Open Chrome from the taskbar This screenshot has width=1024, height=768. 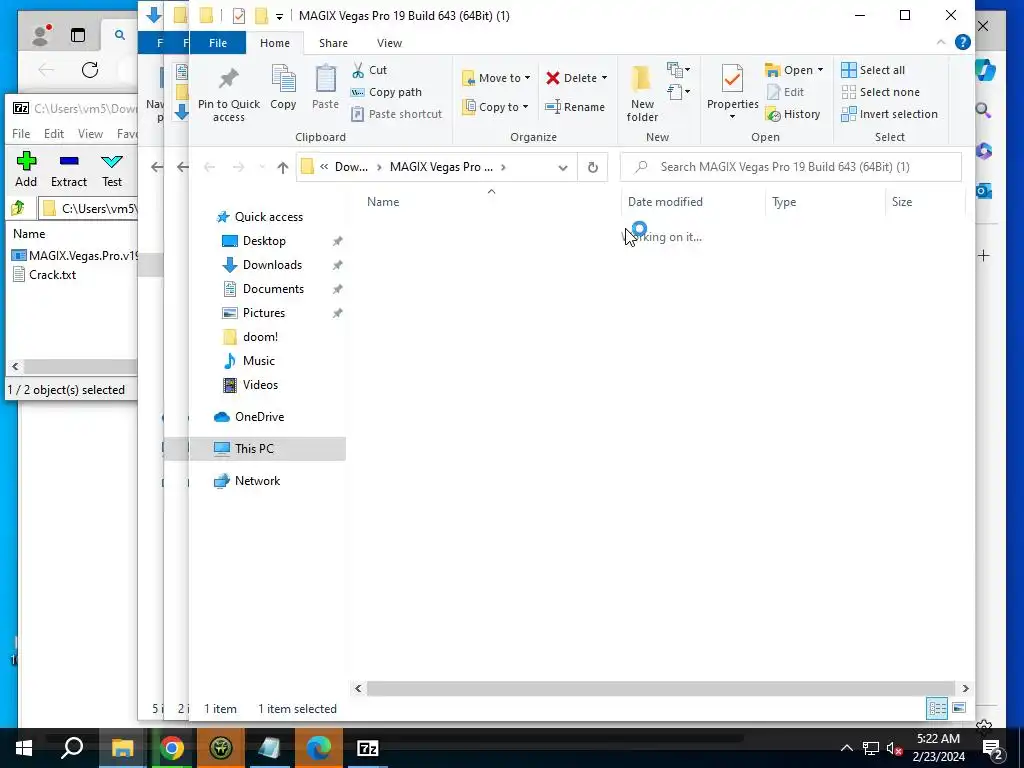(172, 748)
